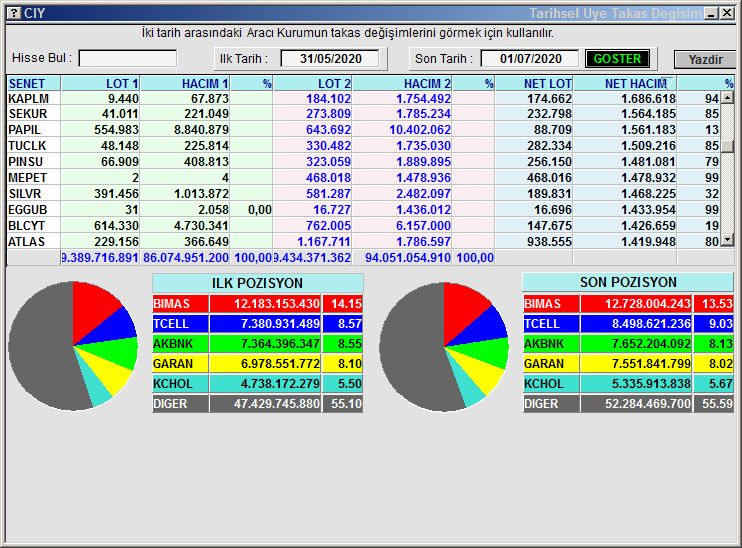Click the help question-mark icon in title bar

[15, 13]
